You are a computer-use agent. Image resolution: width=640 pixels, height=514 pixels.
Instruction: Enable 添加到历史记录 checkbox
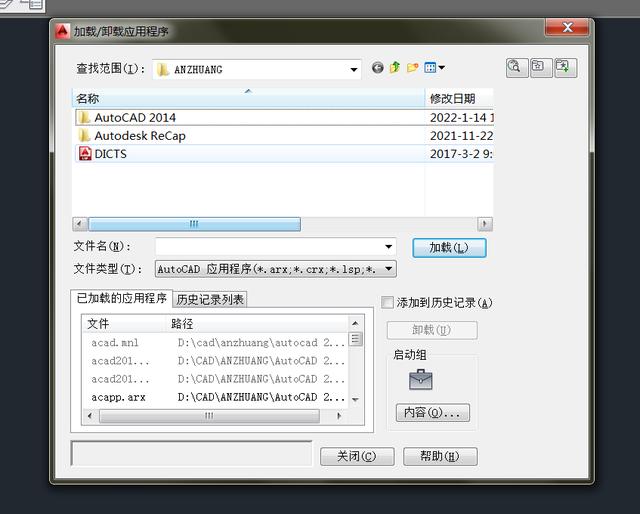click(387, 303)
